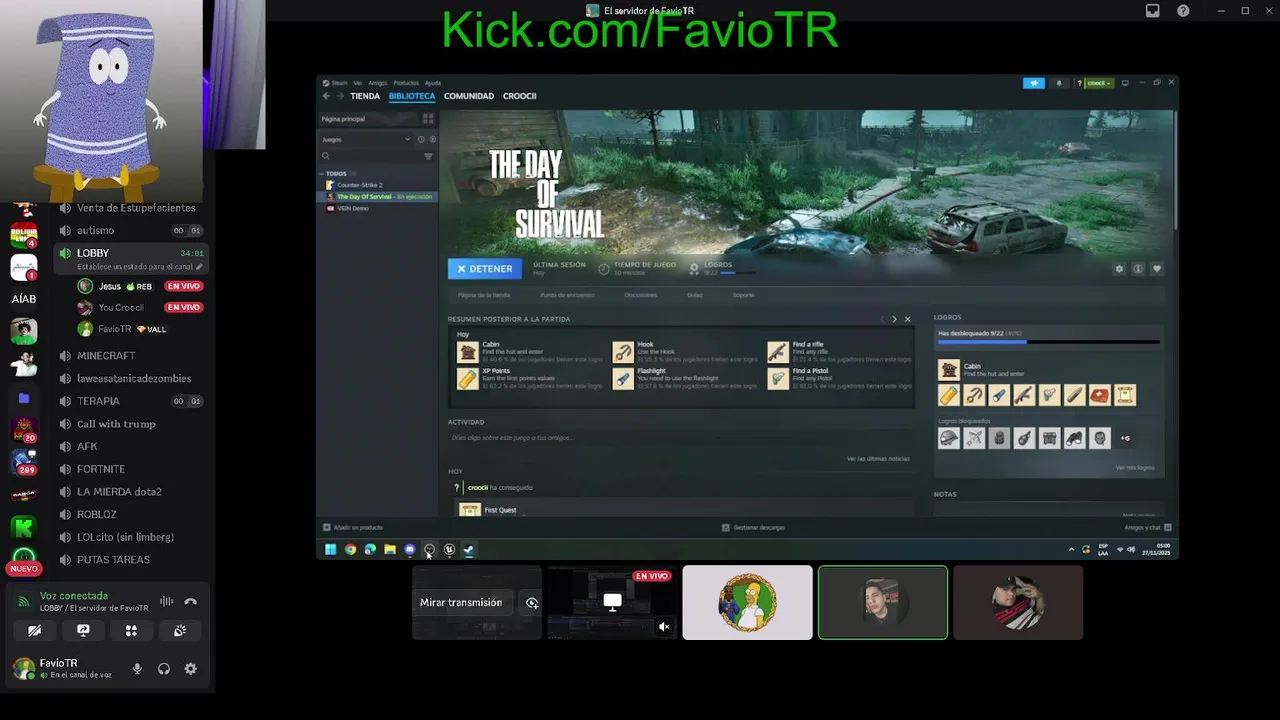Viewport: 1280px width, 720px height.
Task: Click the achievements progress bar 9/22
Action: pyautogui.click(x=1049, y=342)
